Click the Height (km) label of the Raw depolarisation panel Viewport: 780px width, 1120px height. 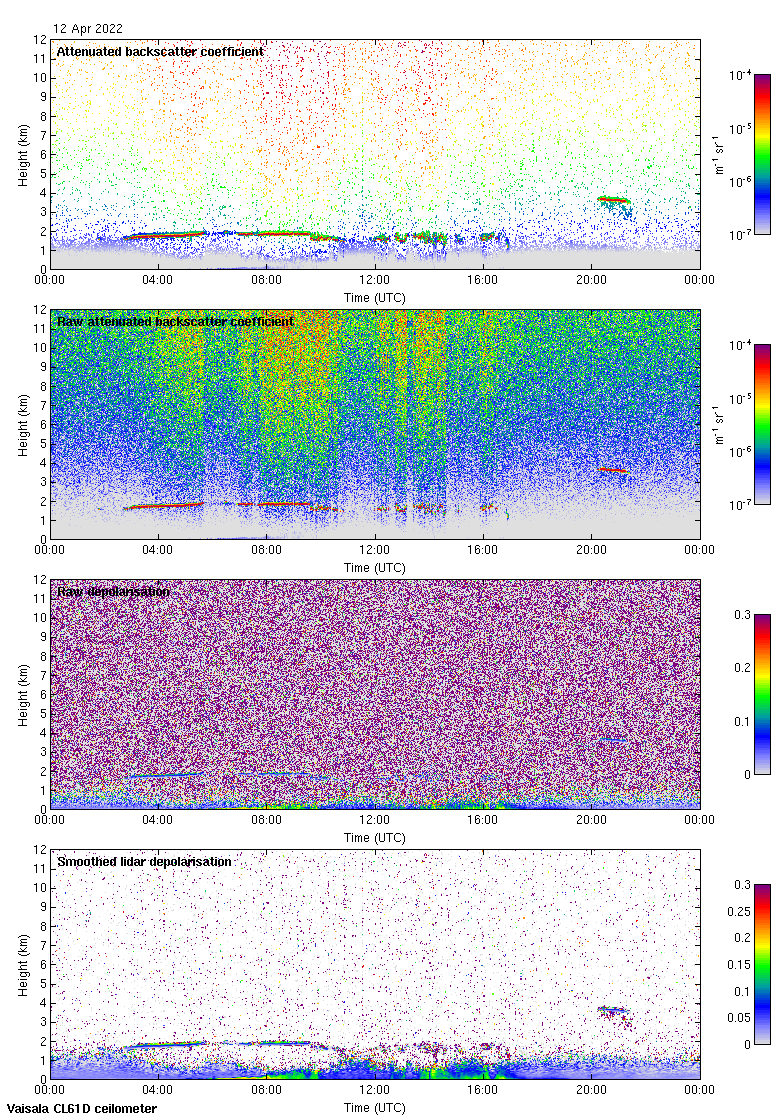[x=23, y=694]
